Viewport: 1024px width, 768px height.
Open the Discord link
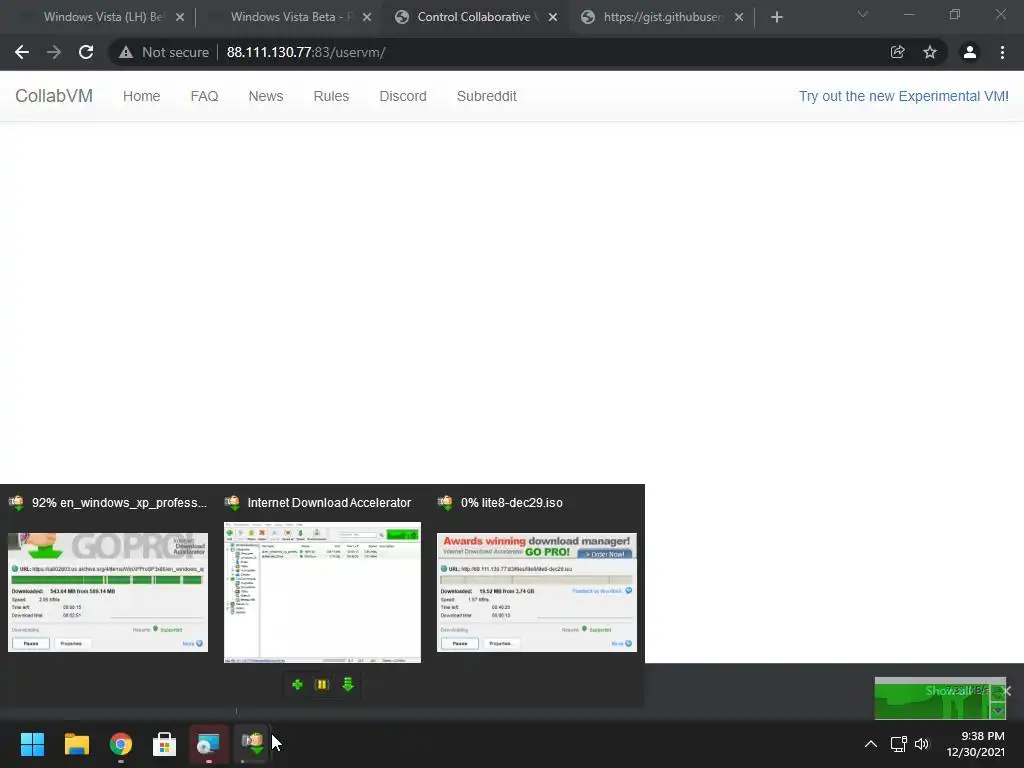coord(403,96)
